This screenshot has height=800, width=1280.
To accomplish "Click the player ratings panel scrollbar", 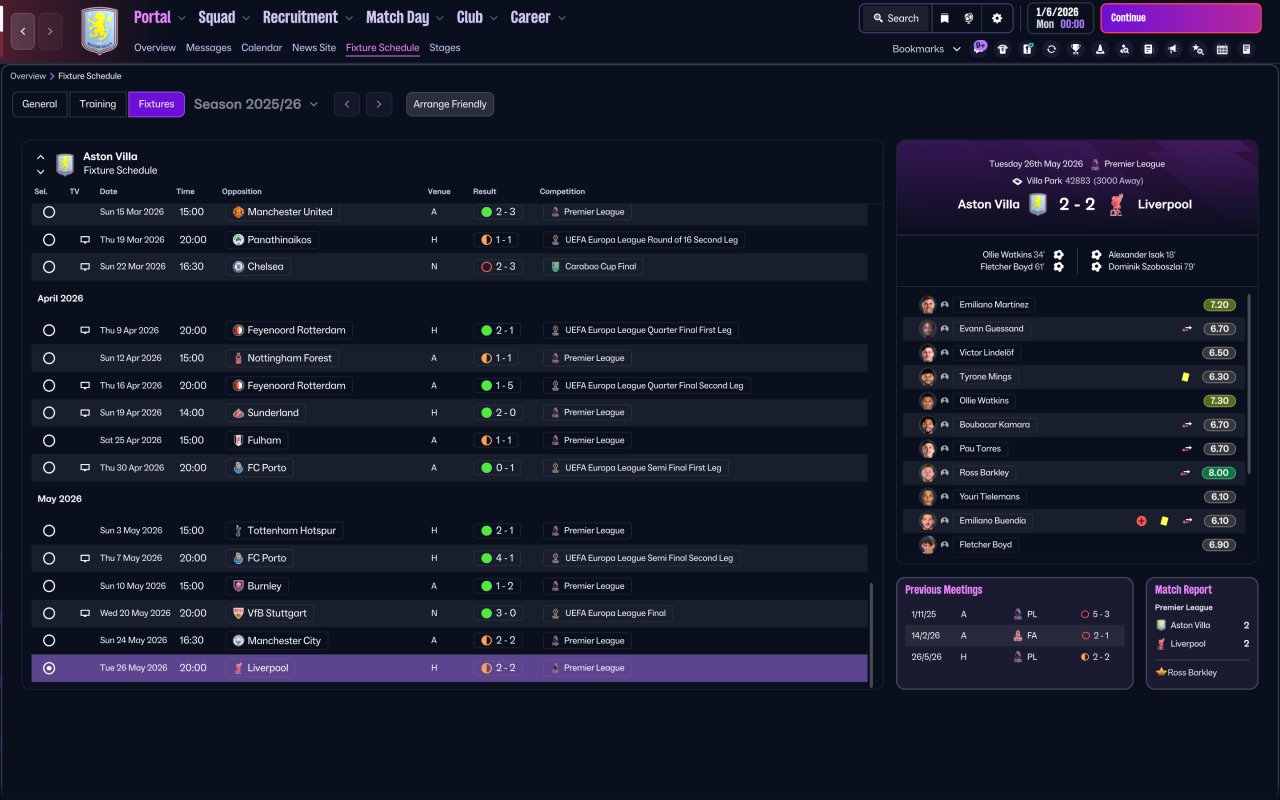I will (1250, 386).
